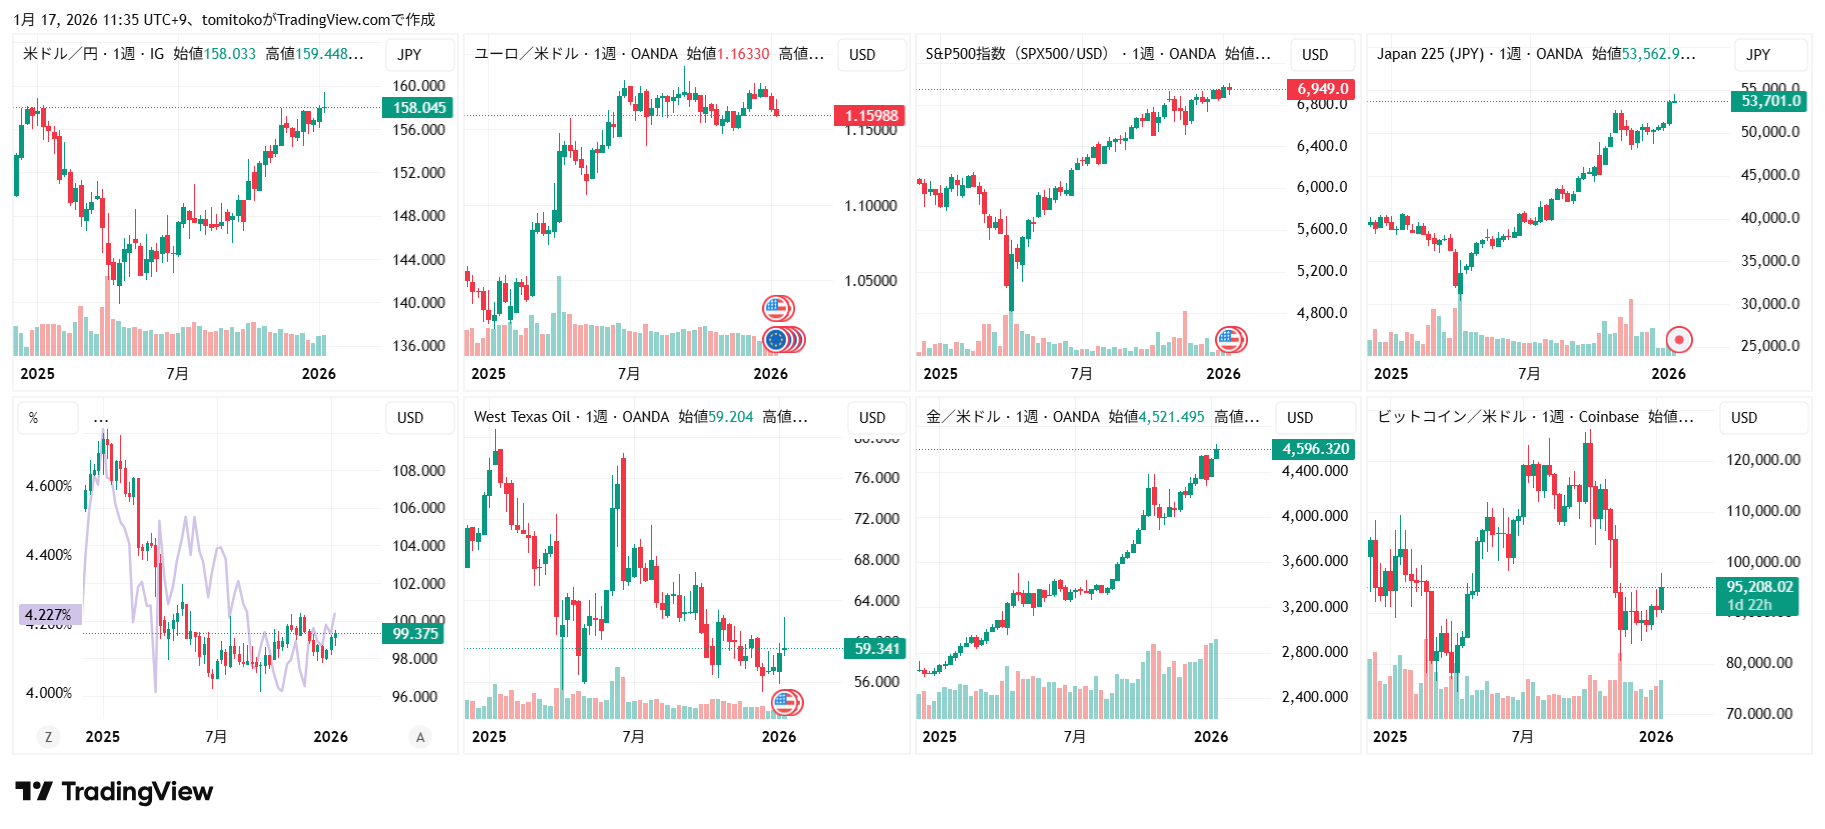Open the US economic event marker on the S&P500 chart
The width and height of the screenshot is (1825, 829).
point(1229,340)
